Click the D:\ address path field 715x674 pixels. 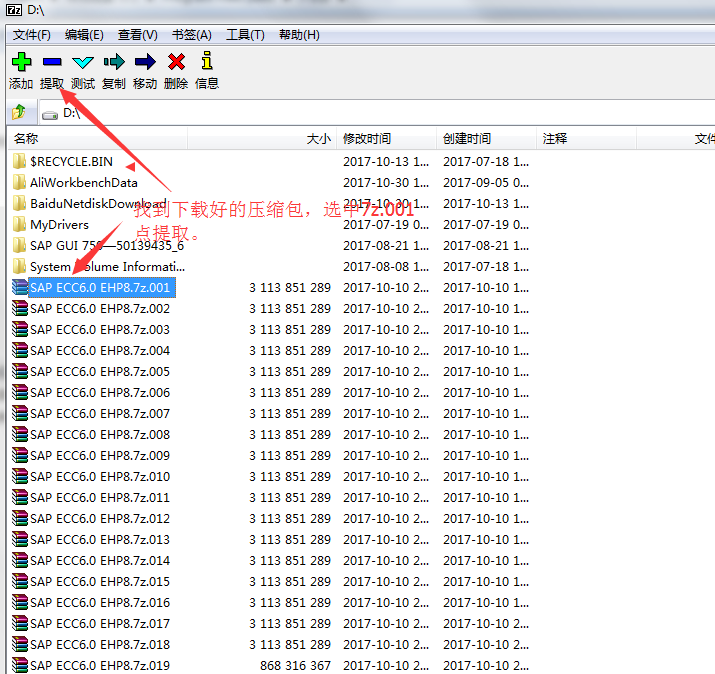point(376,113)
